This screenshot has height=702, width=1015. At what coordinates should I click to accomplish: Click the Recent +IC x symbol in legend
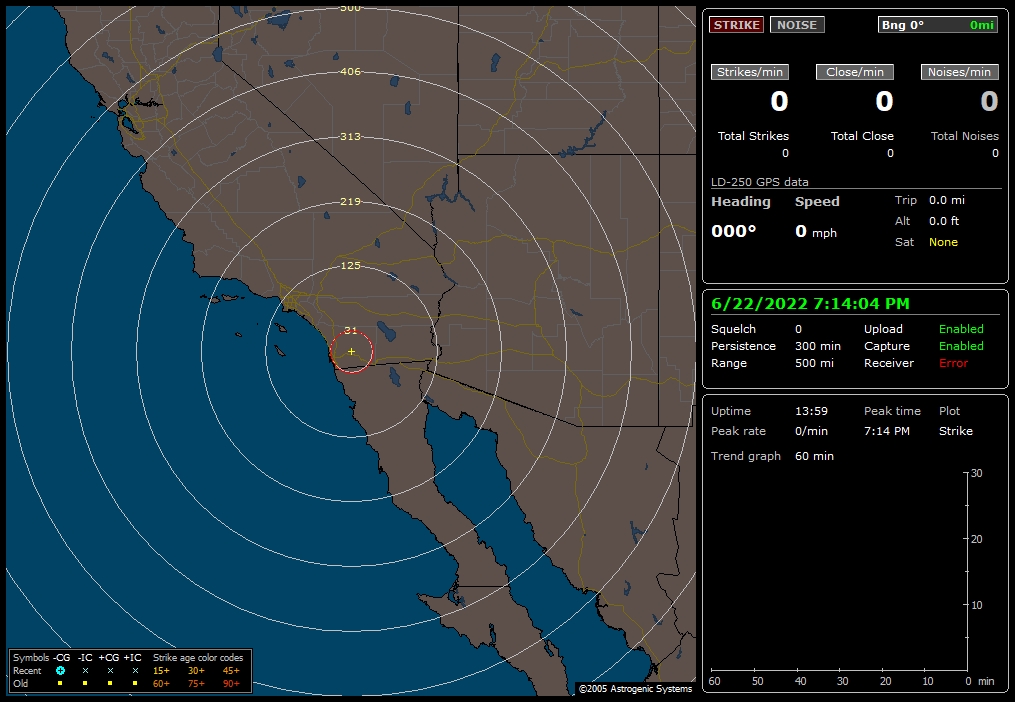coord(135,671)
